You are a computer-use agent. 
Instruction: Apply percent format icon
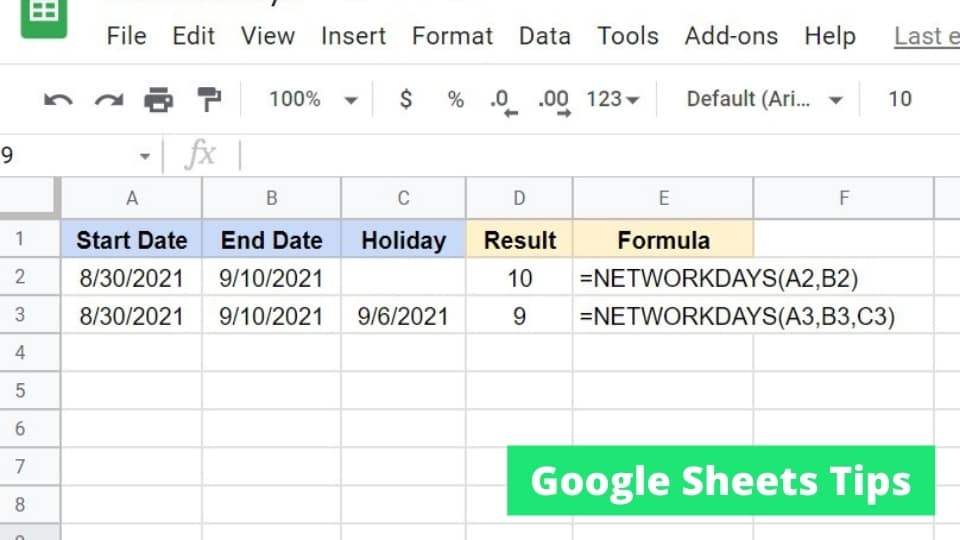(x=456, y=99)
